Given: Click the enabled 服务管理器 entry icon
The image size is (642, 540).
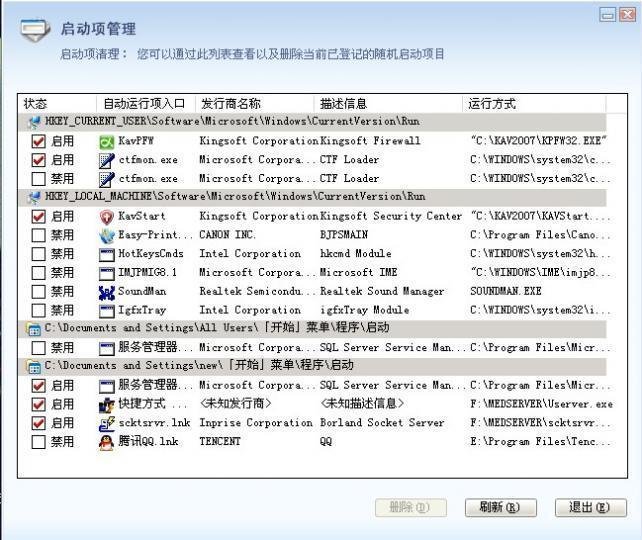Looking at the screenshot, I should [x=106, y=386].
